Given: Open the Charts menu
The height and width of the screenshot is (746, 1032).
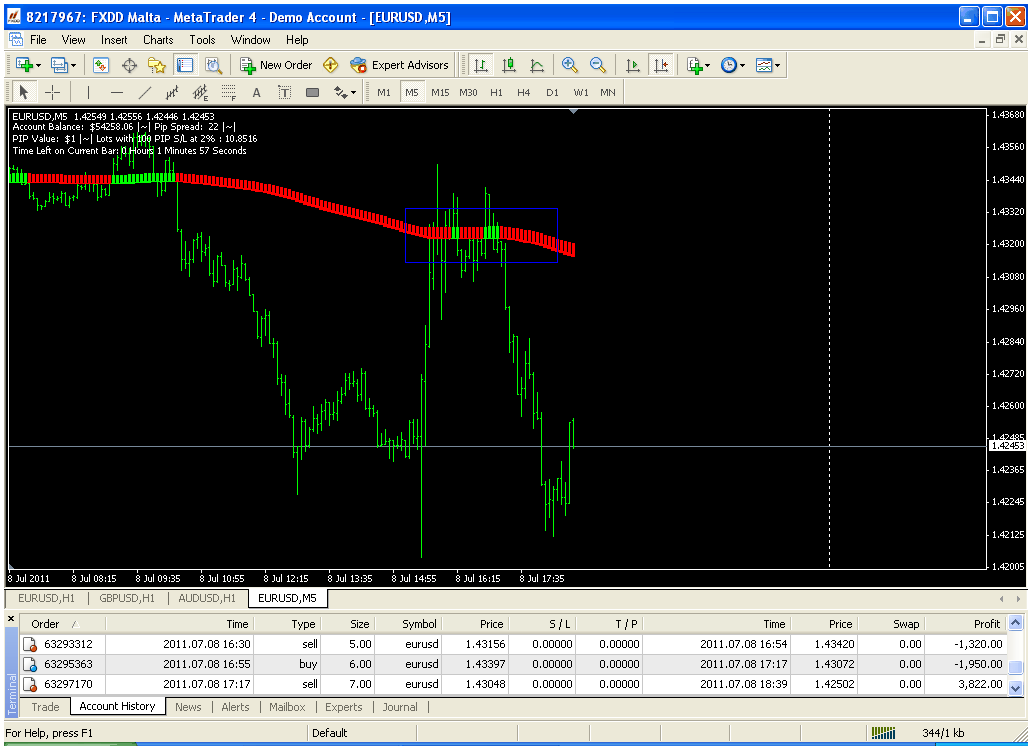Looking at the screenshot, I should 158,40.
